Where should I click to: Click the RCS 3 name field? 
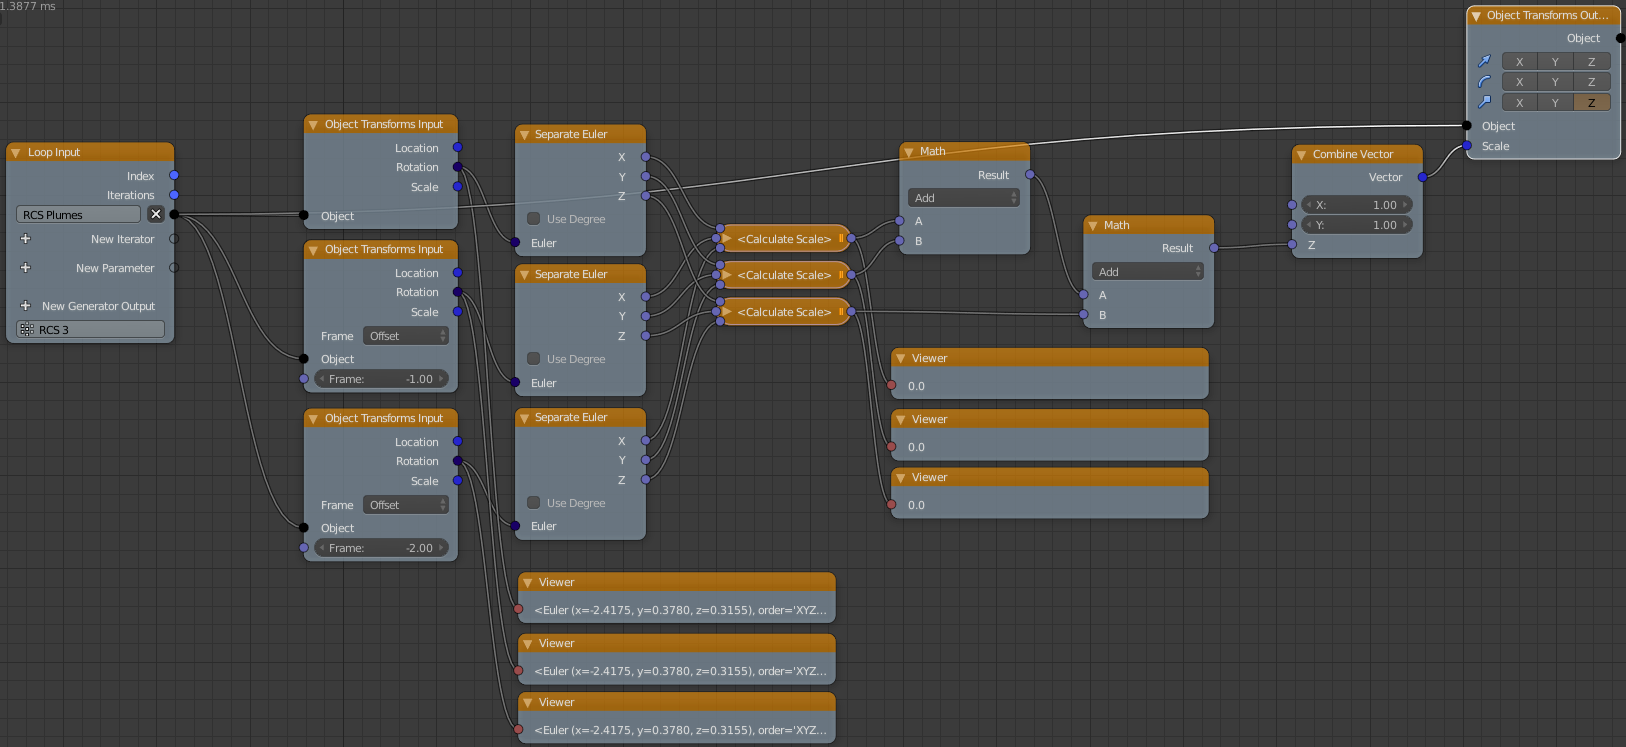click(91, 329)
